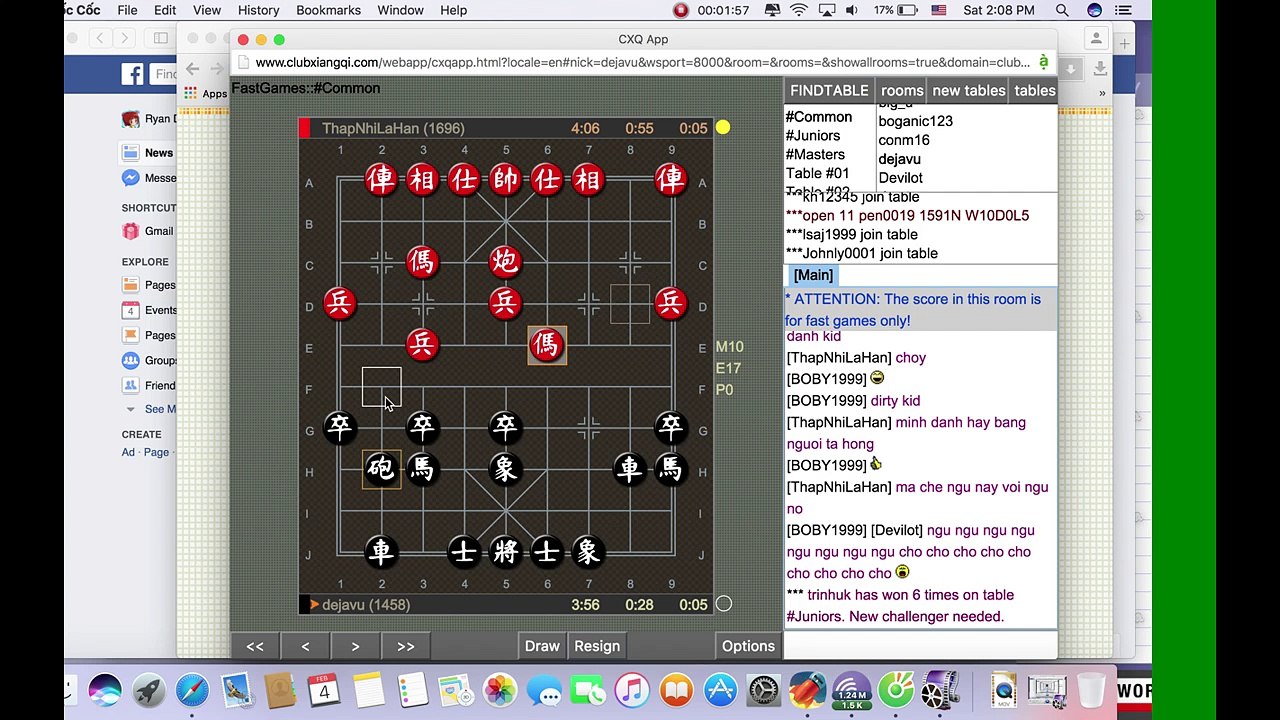1280x720 pixels.
Task: Open the File menu
Action: click(x=127, y=10)
